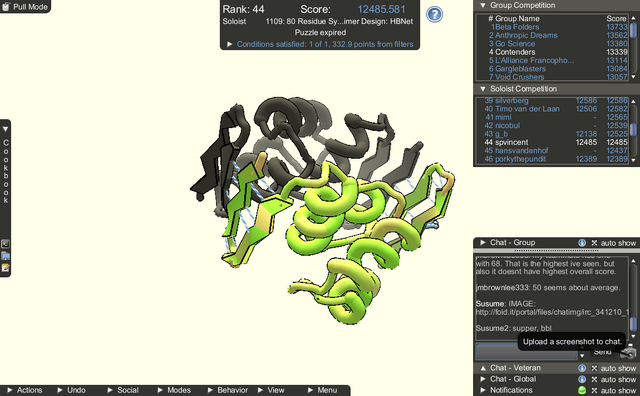Click info icon for Chat - Group
This screenshot has height=396, width=640.
point(582,243)
